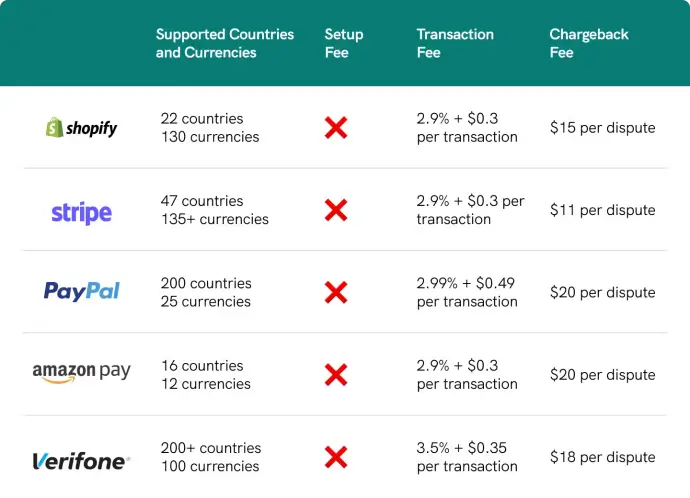Click Shopify's 22 countries, 130 currencies text
This screenshot has height=498, width=690.
[x=210, y=127]
